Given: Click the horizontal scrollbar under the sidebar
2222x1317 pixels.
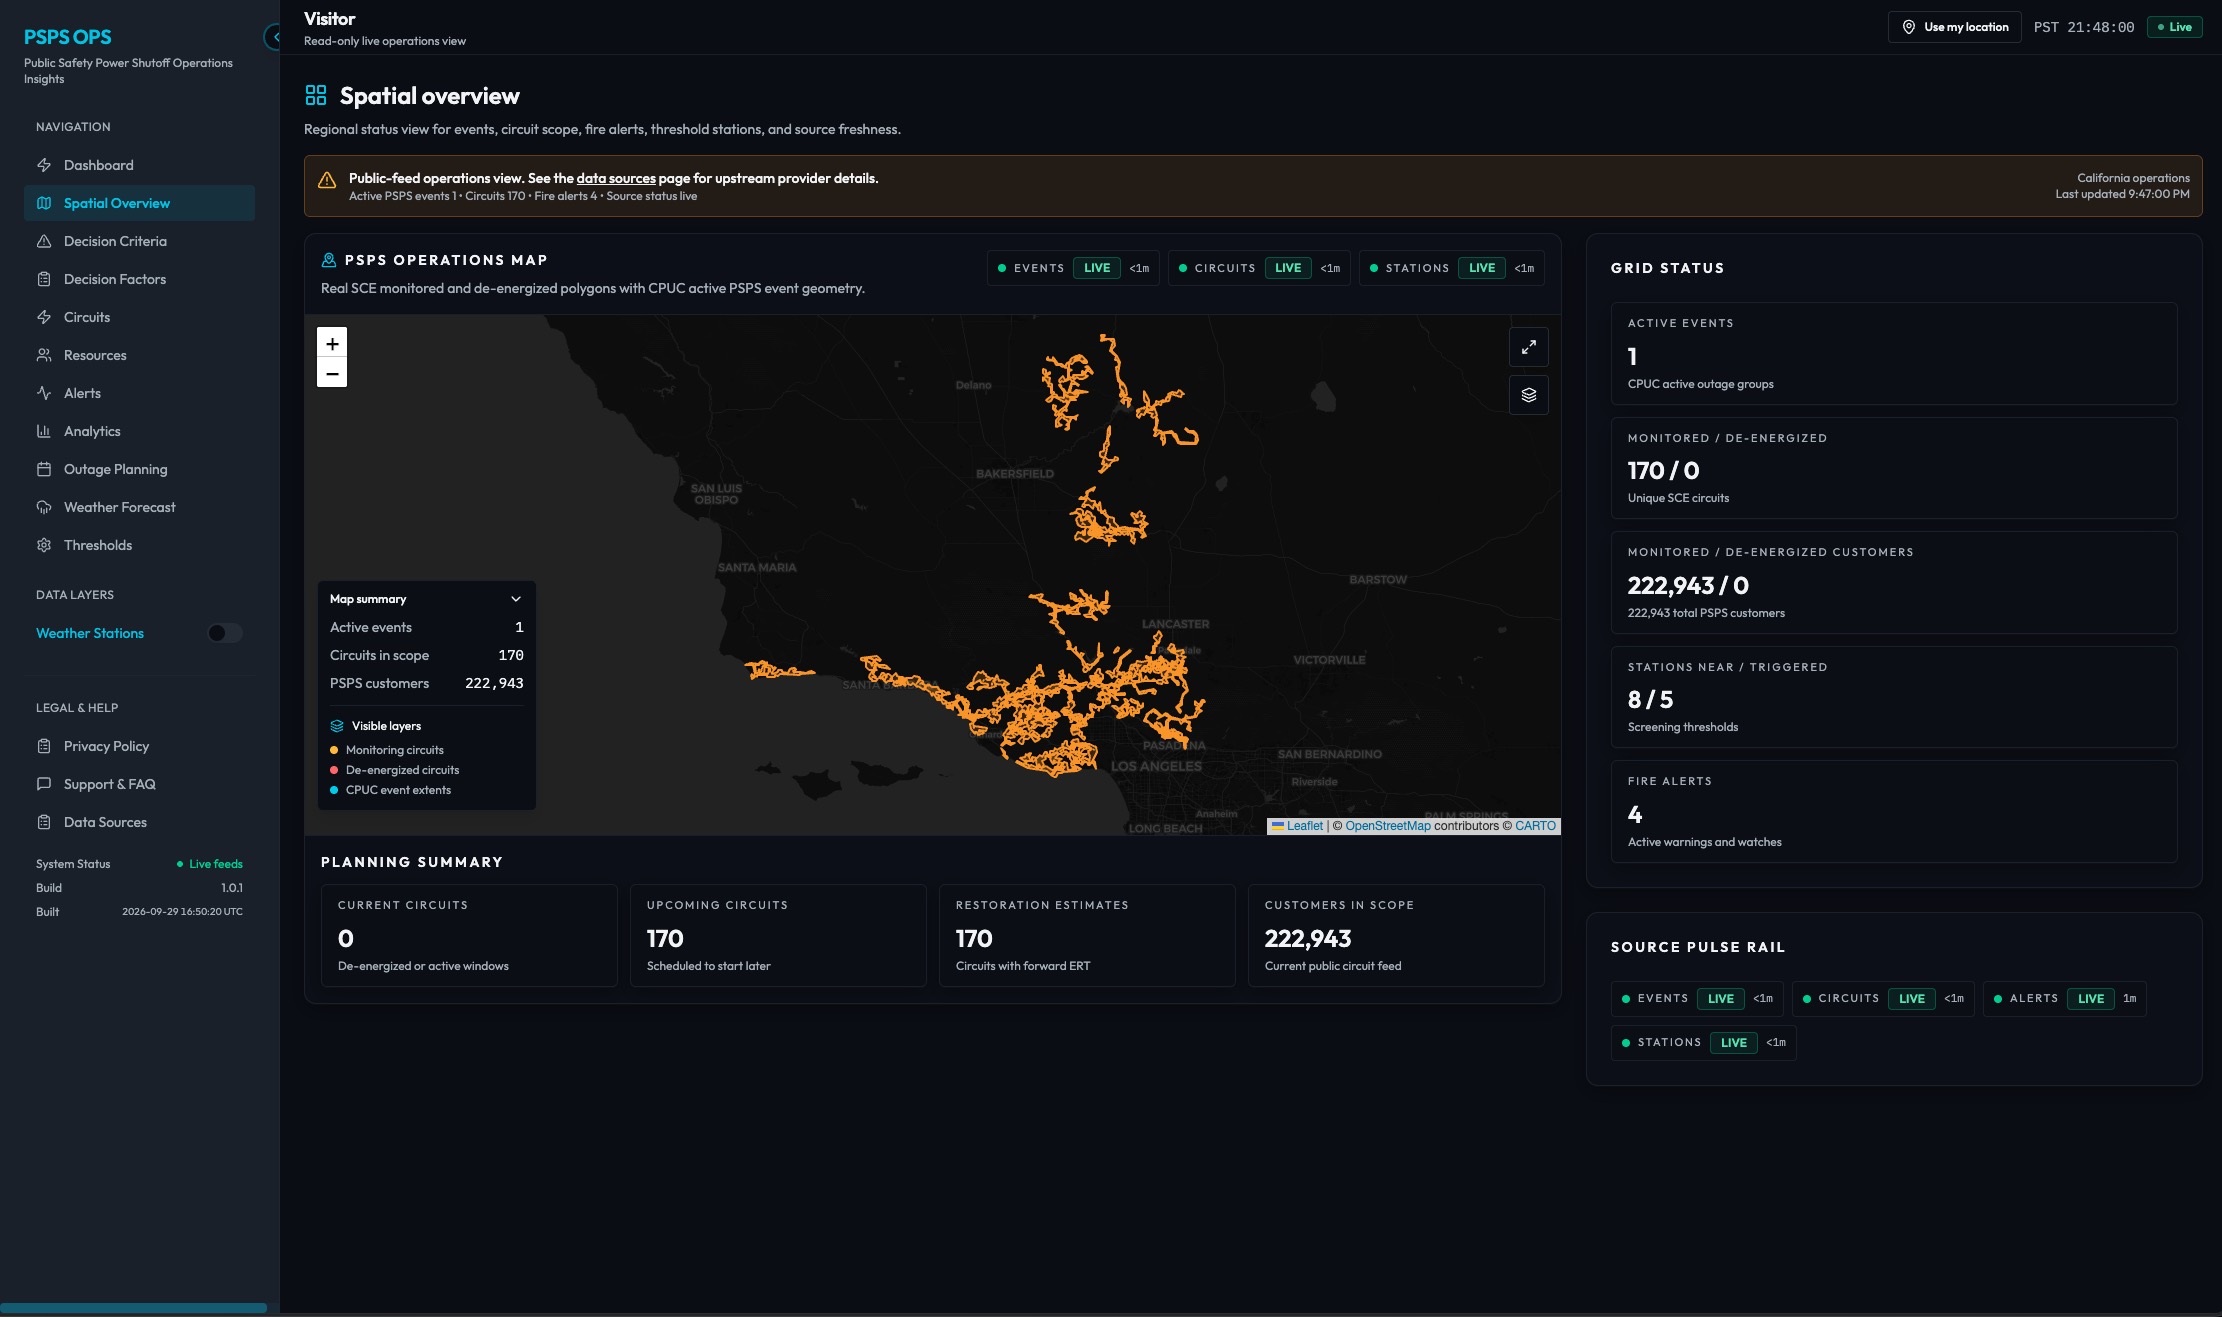Looking at the screenshot, I should tap(133, 1308).
